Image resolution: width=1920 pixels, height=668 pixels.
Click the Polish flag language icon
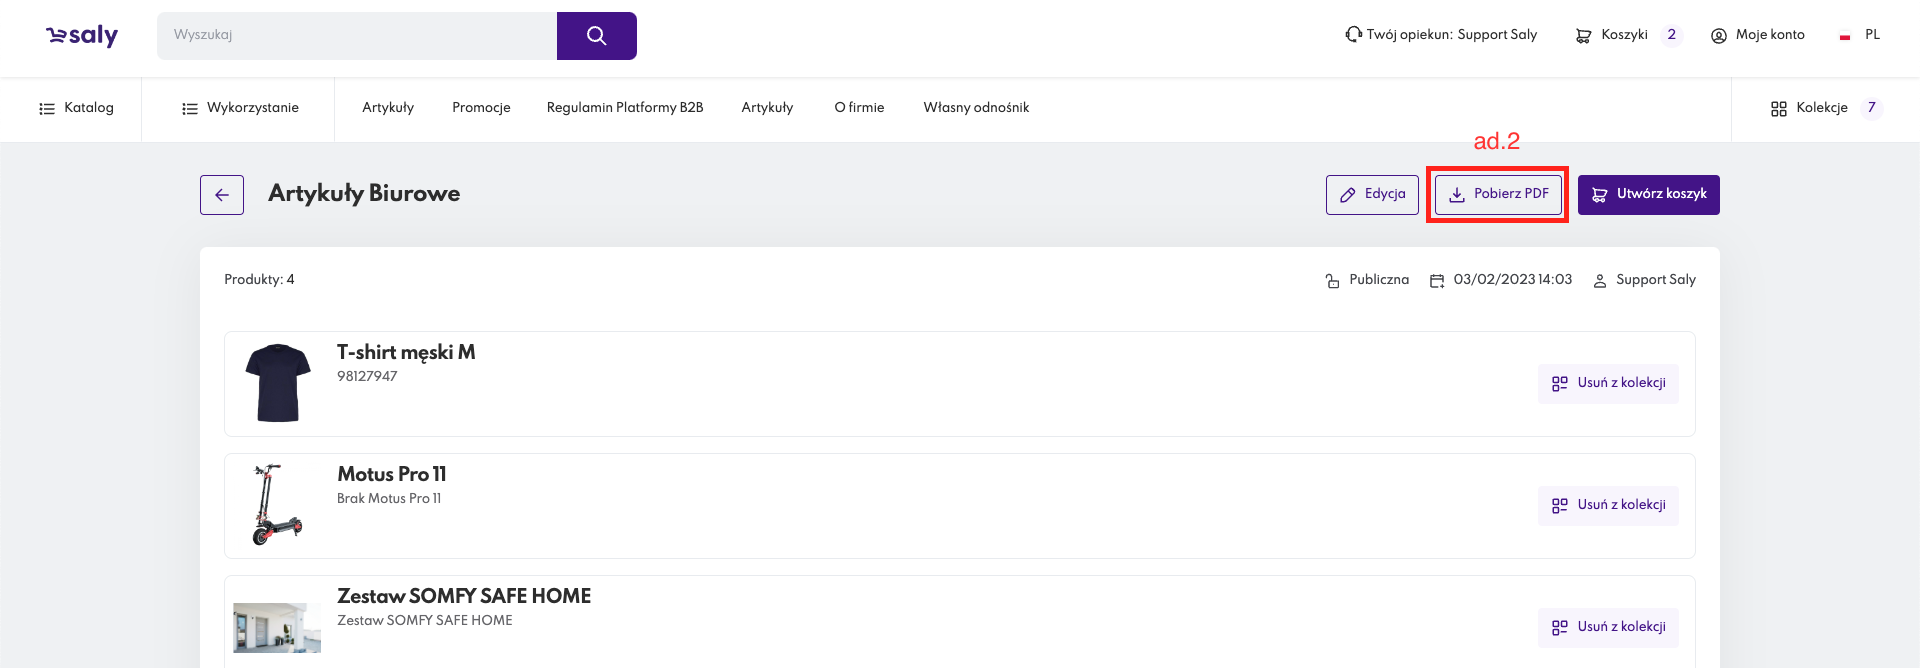[x=1845, y=36]
